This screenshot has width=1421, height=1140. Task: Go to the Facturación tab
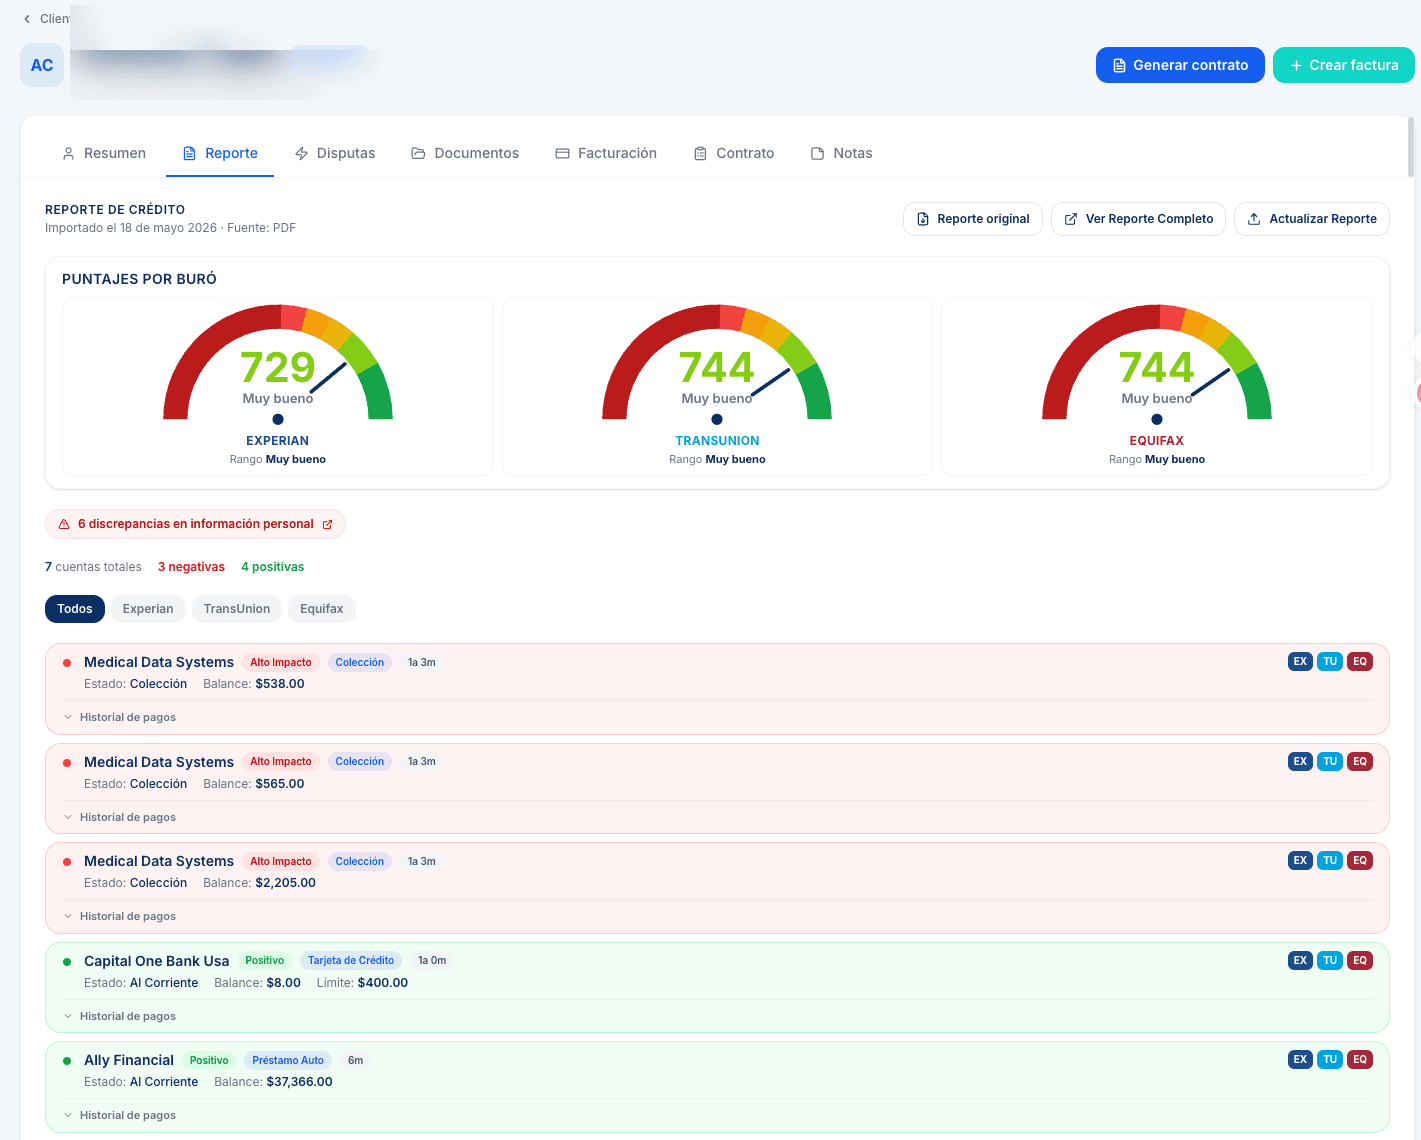coord(606,153)
